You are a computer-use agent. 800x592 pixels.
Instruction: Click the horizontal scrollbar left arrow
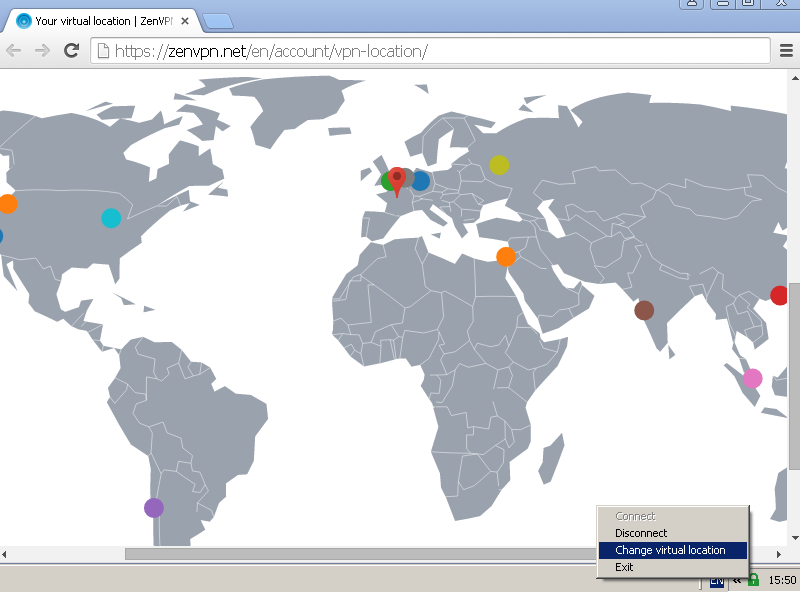[5, 554]
